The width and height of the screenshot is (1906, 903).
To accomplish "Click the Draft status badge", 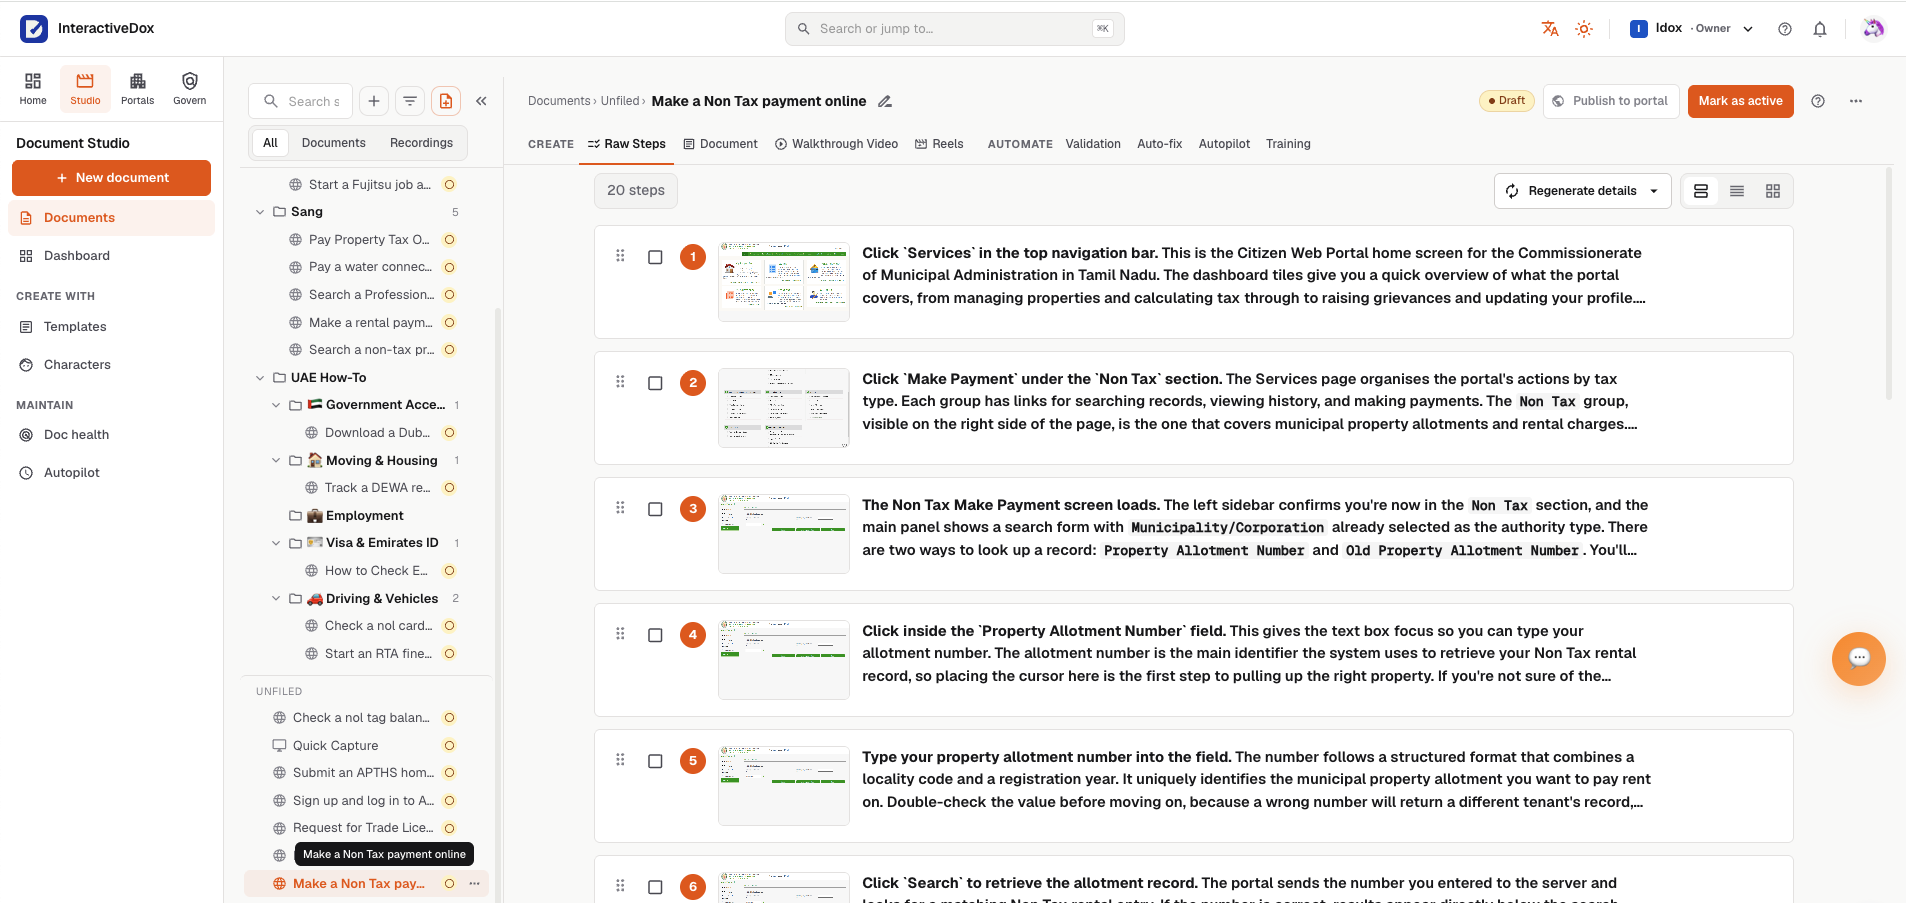I will (1506, 101).
